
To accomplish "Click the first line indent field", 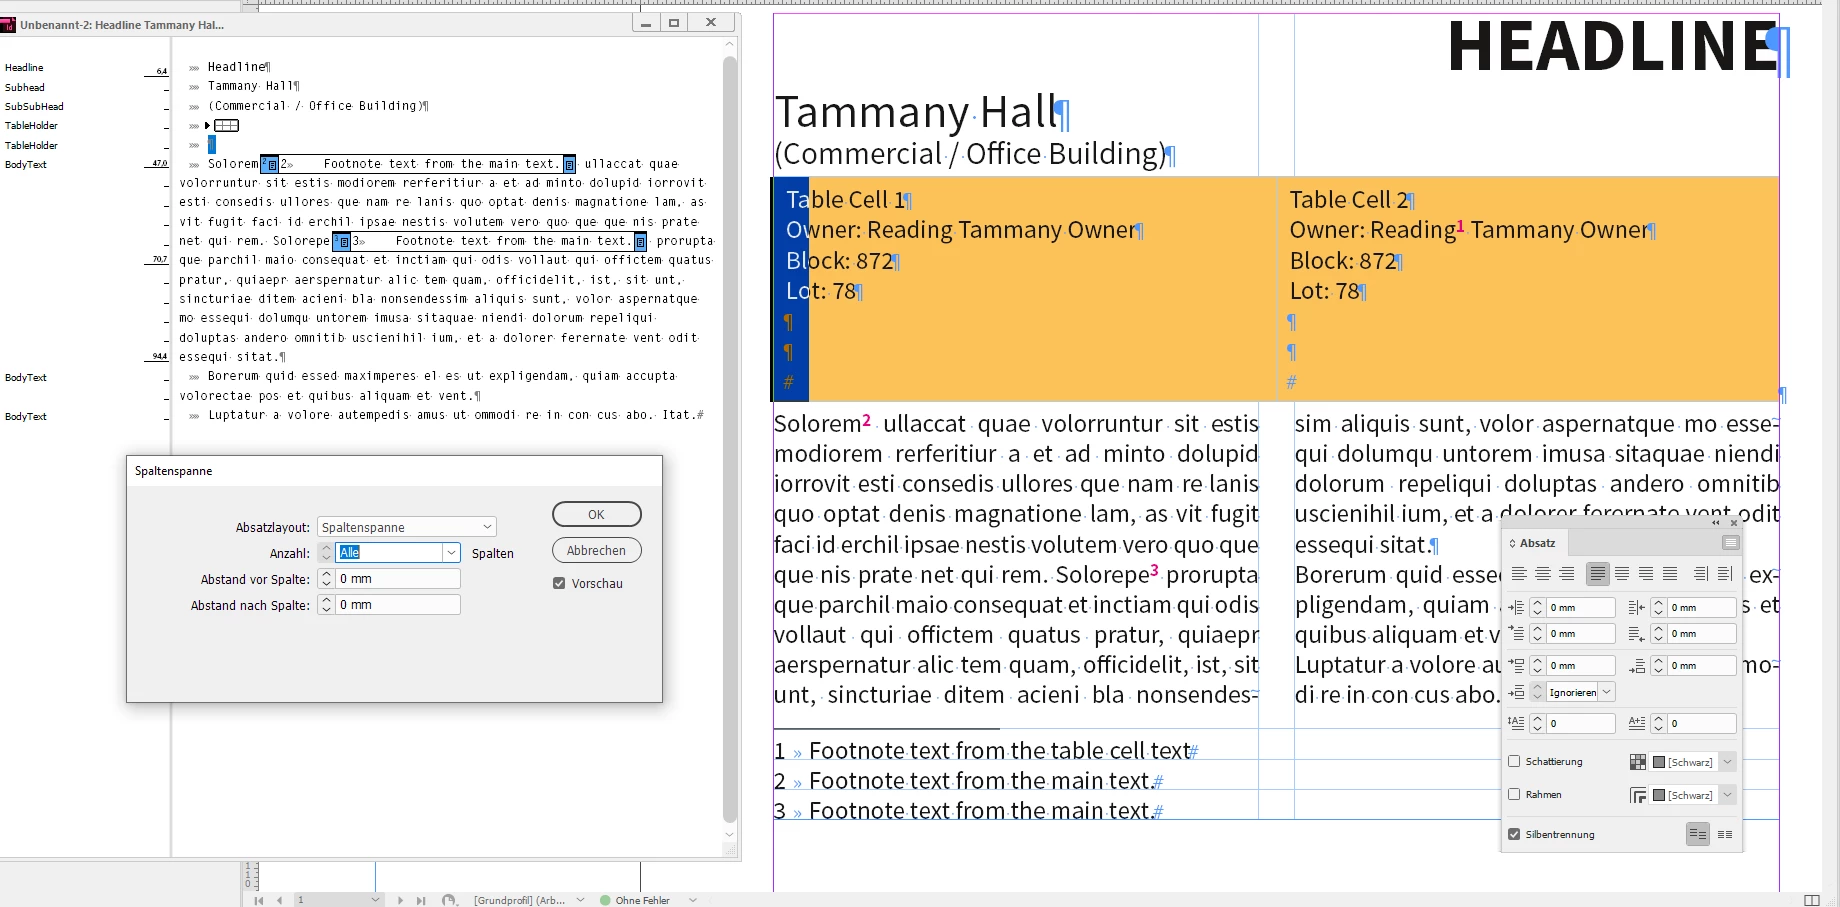I will tap(1580, 633).
